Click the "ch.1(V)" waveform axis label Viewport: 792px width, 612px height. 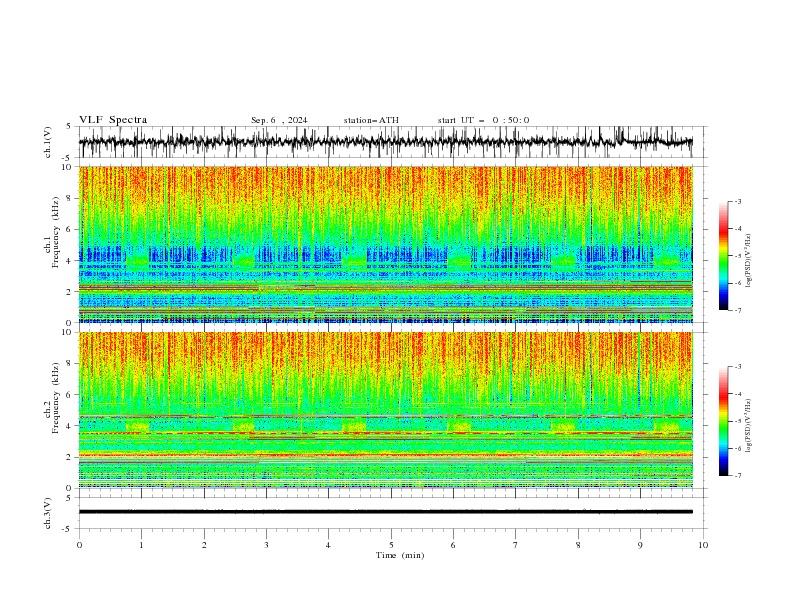(x=48, y=142)
